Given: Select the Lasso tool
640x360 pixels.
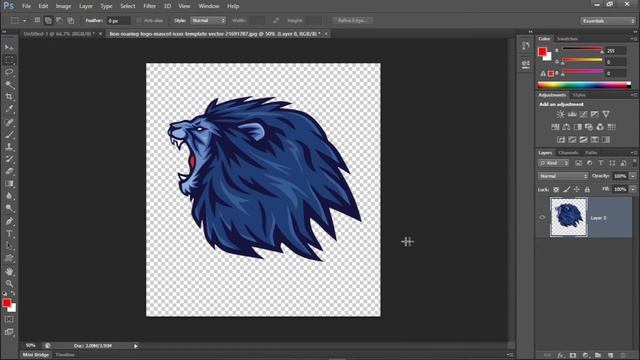Looking at the screenshot, I should [9, 72].
